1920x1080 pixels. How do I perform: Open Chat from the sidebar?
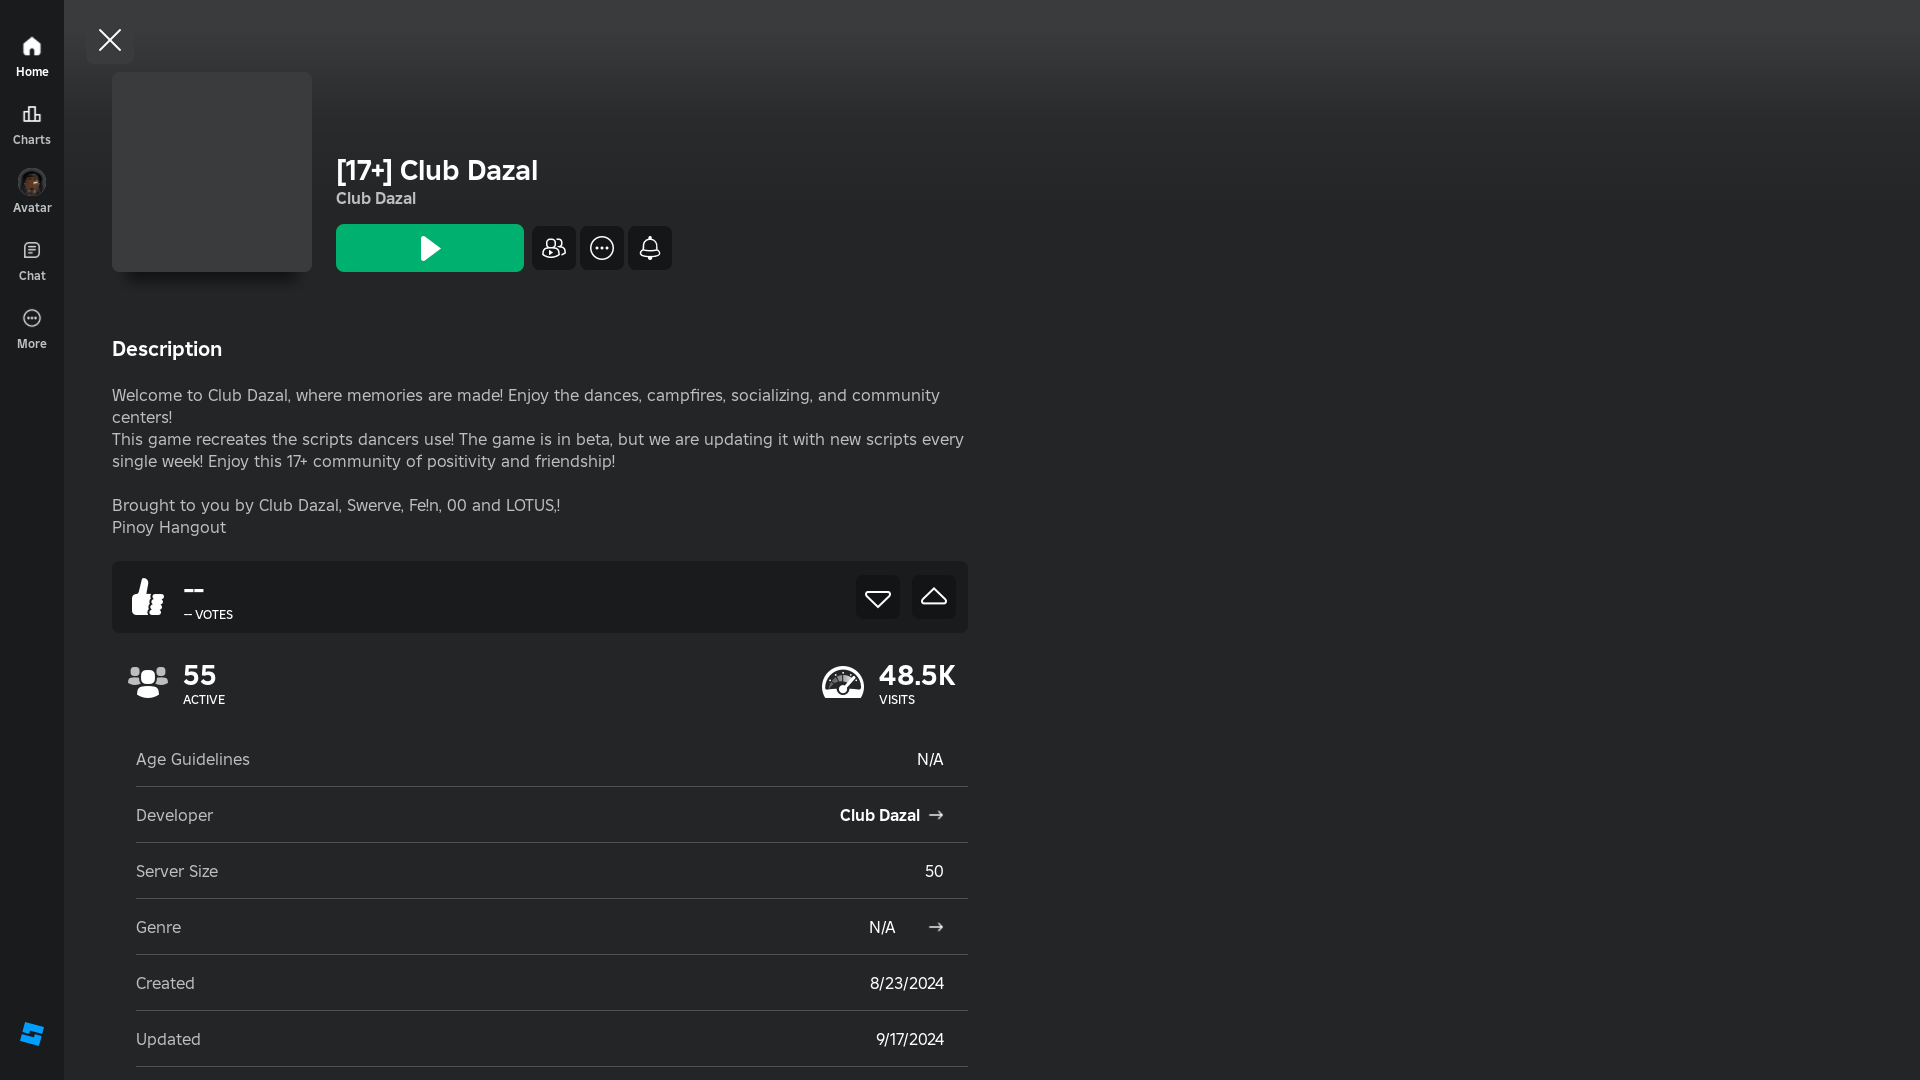click(32, 260)
